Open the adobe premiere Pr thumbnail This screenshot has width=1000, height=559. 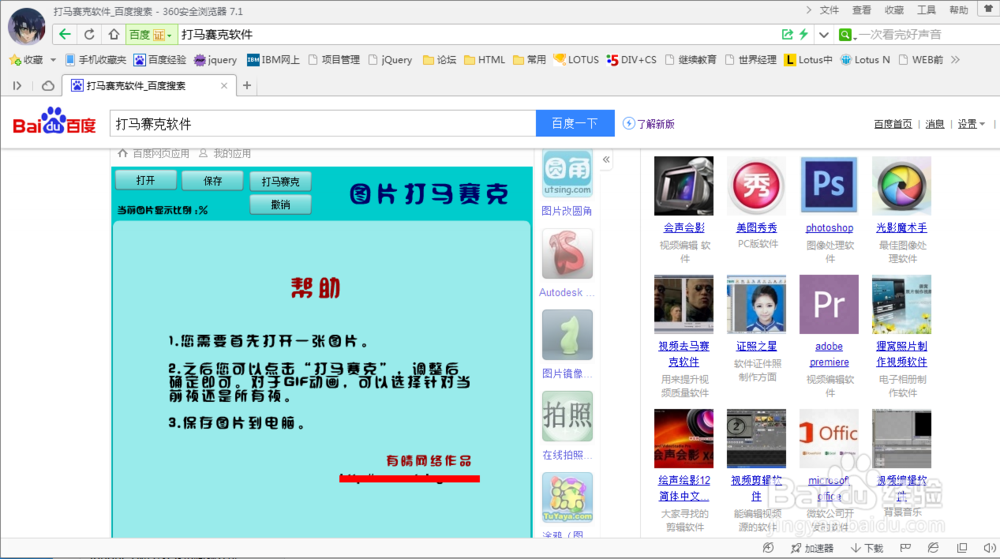point(829,305)
